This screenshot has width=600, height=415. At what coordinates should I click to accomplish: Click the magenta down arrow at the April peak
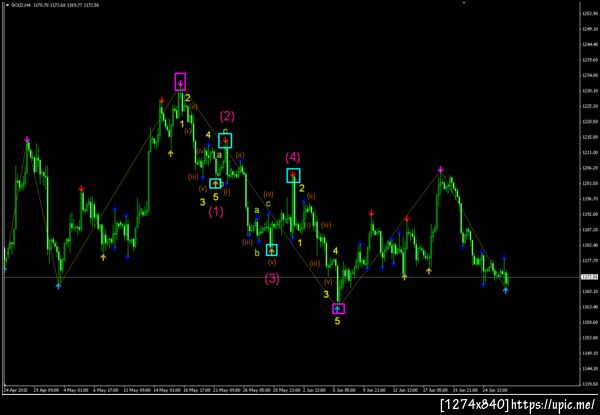[27, 139]
